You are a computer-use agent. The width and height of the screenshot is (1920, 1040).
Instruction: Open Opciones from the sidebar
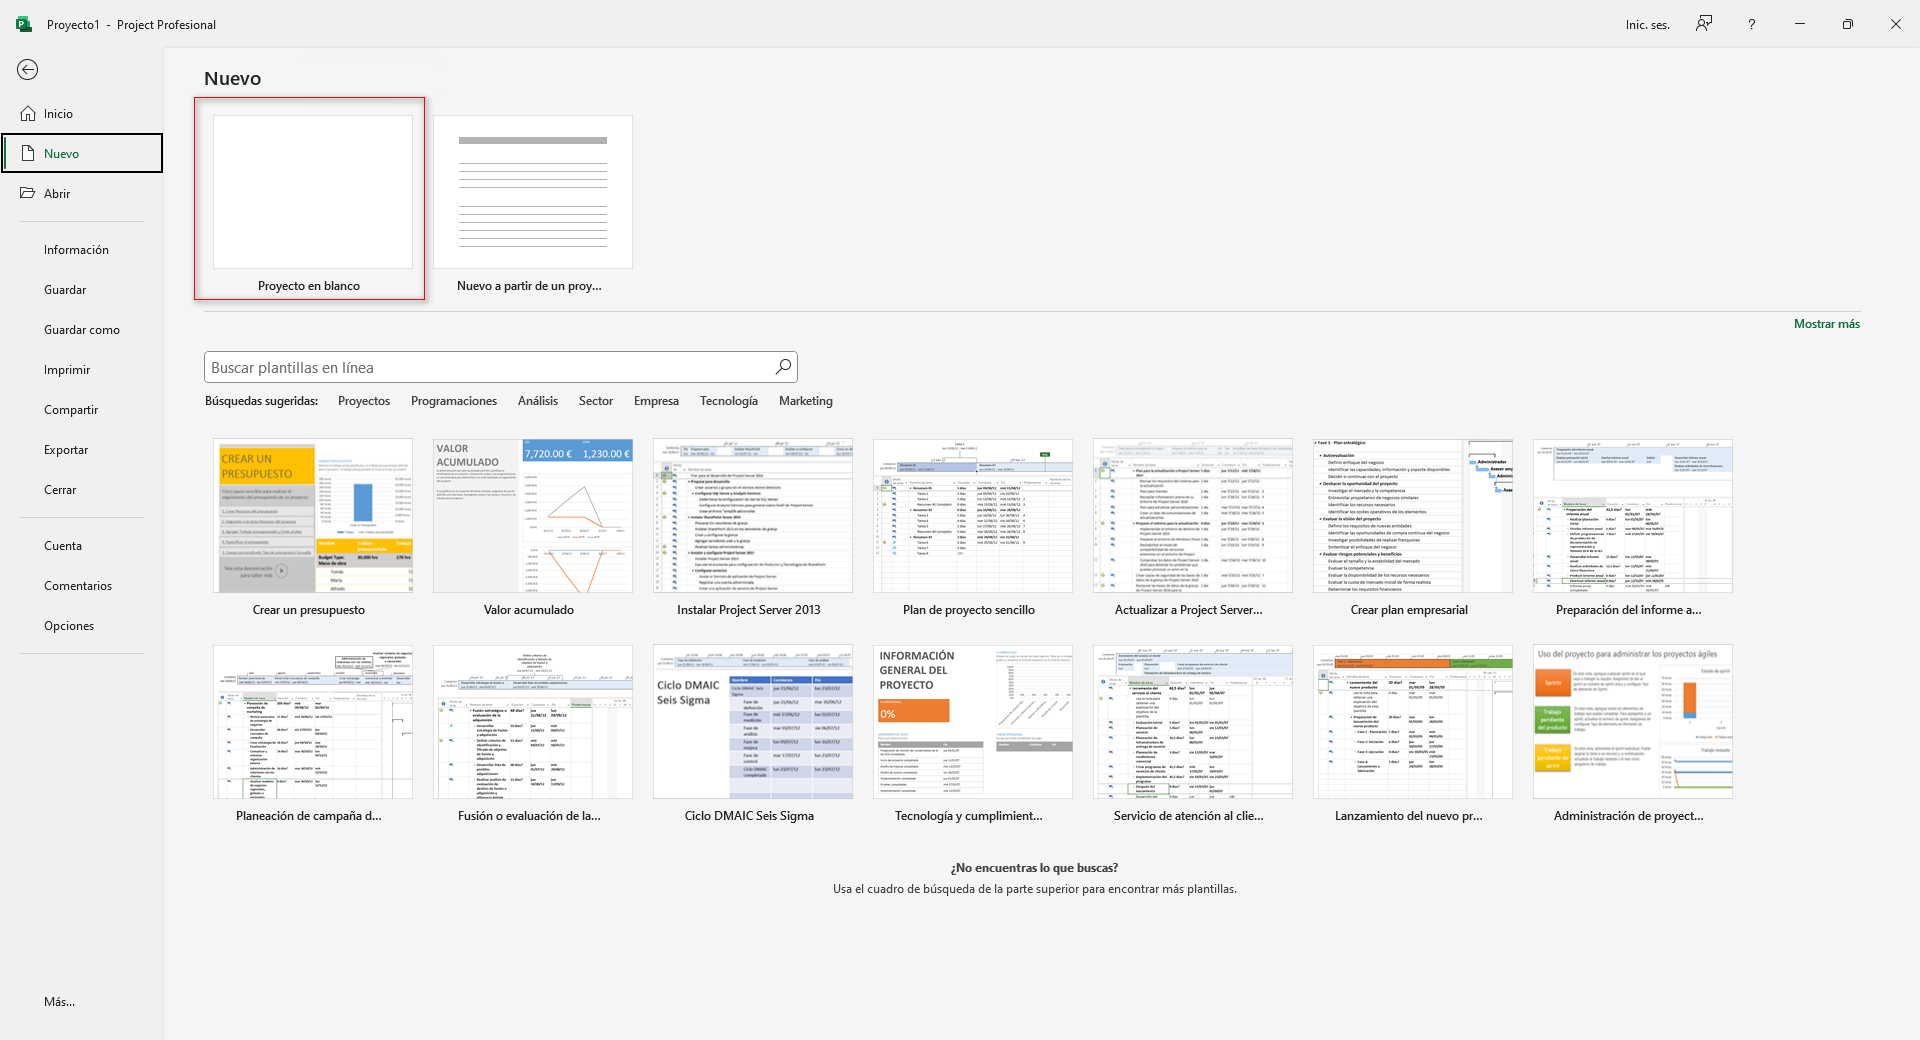pyautogui.click(x=69, y=626)
